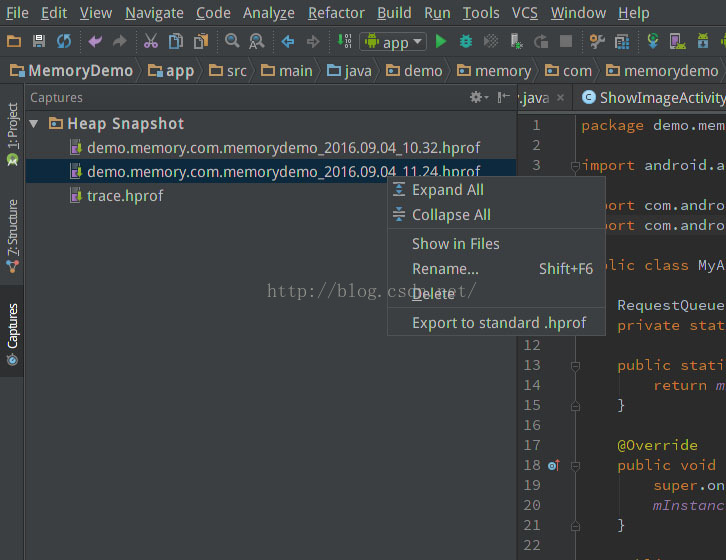The width and height of the screenshot is (726, 560).
Task: Click the Save All toolbar icon
Action: (x=39, y=42)
